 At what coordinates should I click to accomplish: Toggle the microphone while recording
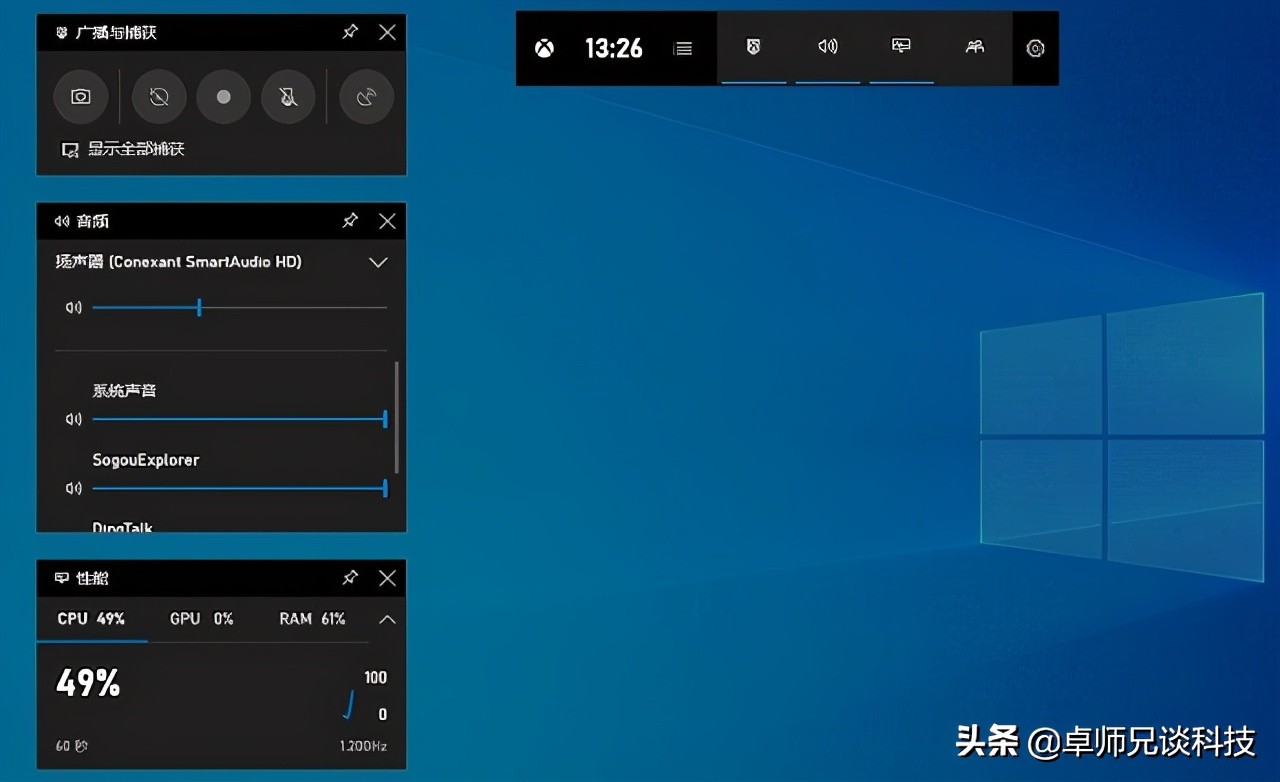(288, 97)
